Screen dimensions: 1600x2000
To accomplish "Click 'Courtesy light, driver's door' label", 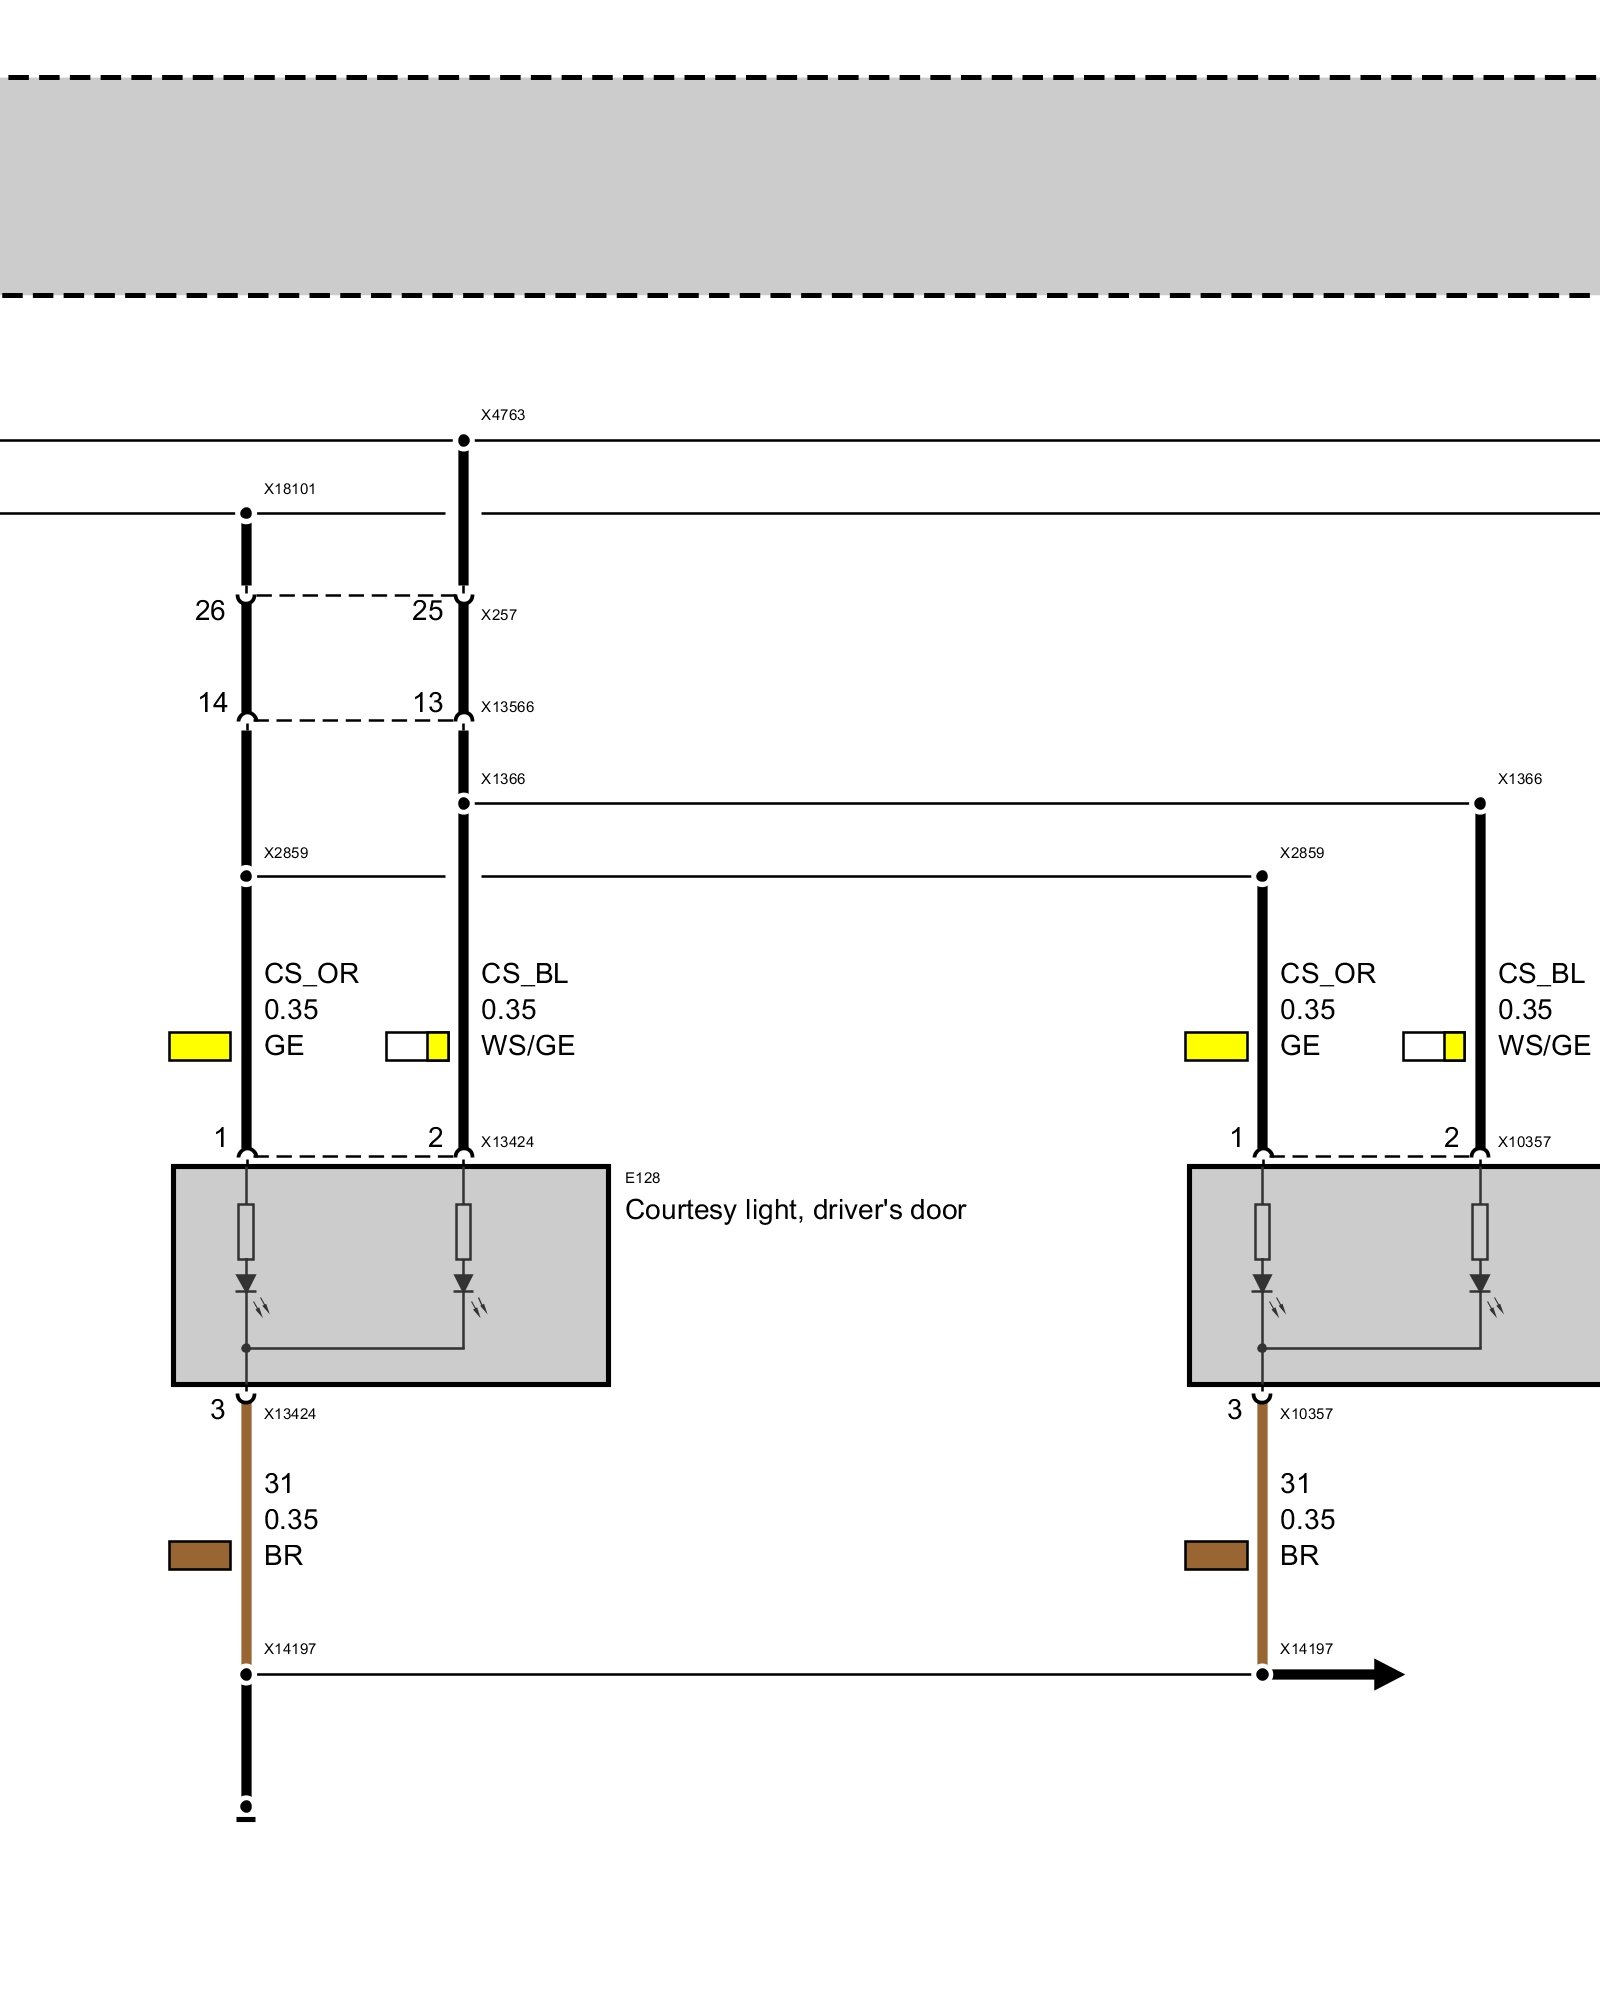I will click(795, 1210).
